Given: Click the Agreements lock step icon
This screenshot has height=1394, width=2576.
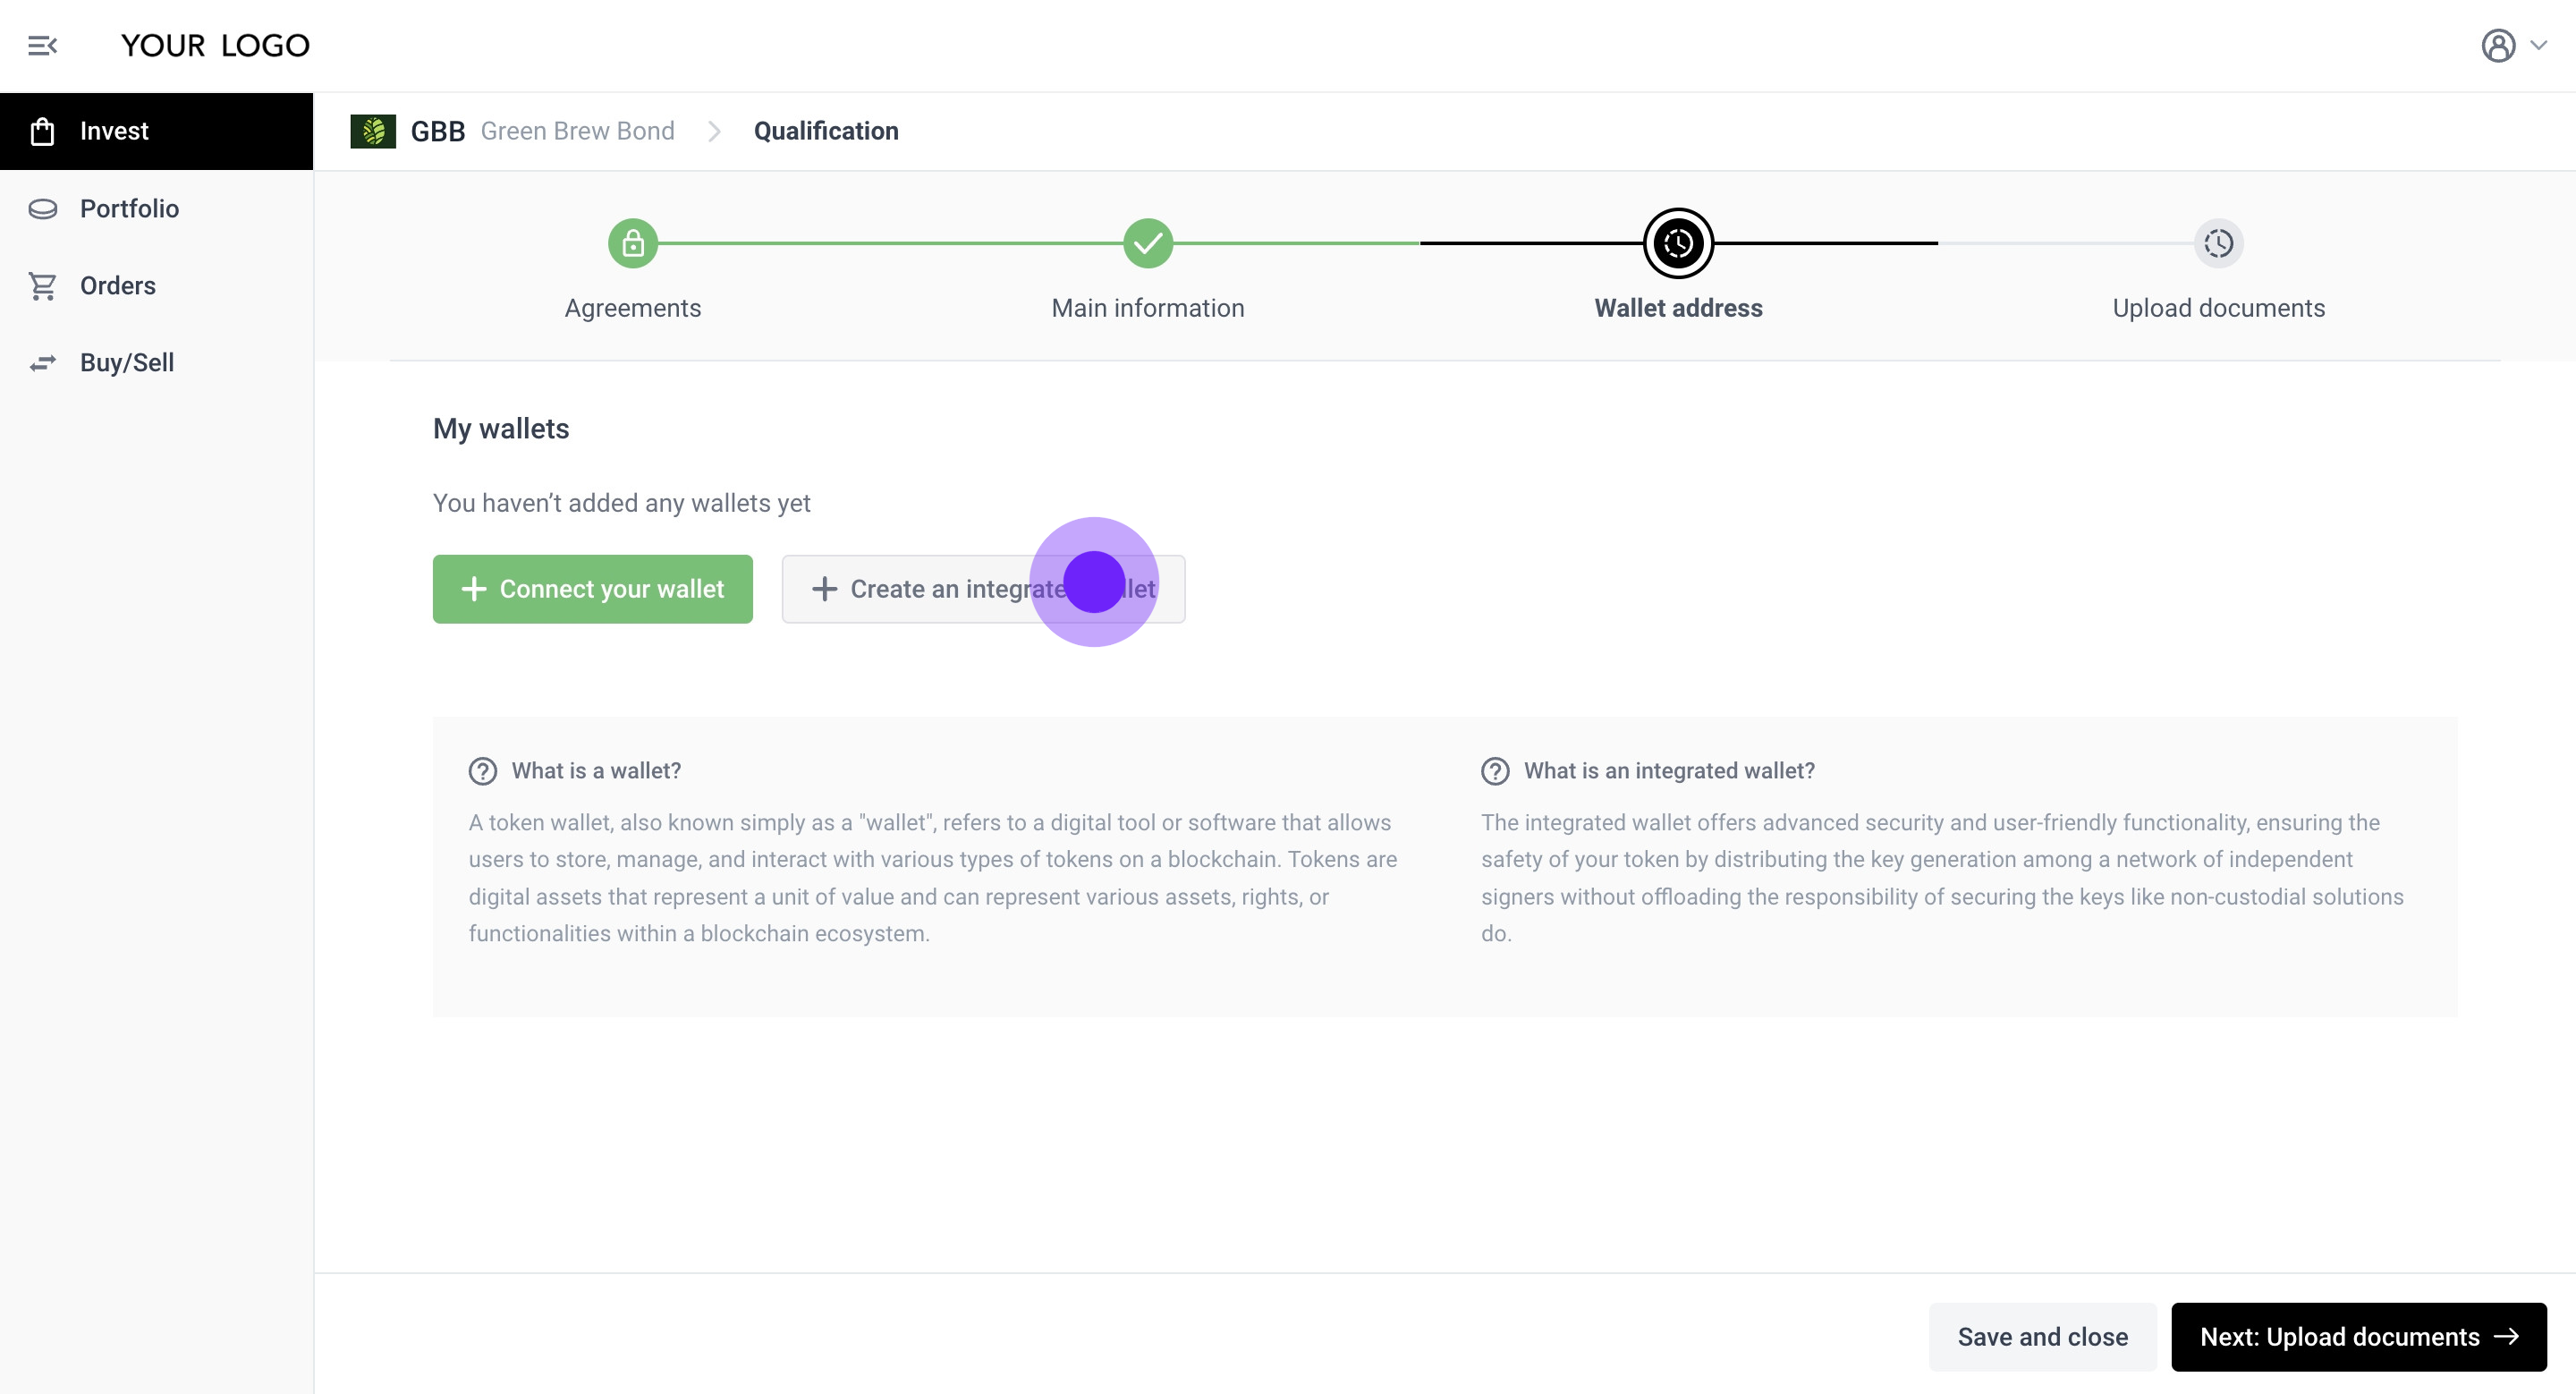Looking at the screenshot, I should (633, 243).
